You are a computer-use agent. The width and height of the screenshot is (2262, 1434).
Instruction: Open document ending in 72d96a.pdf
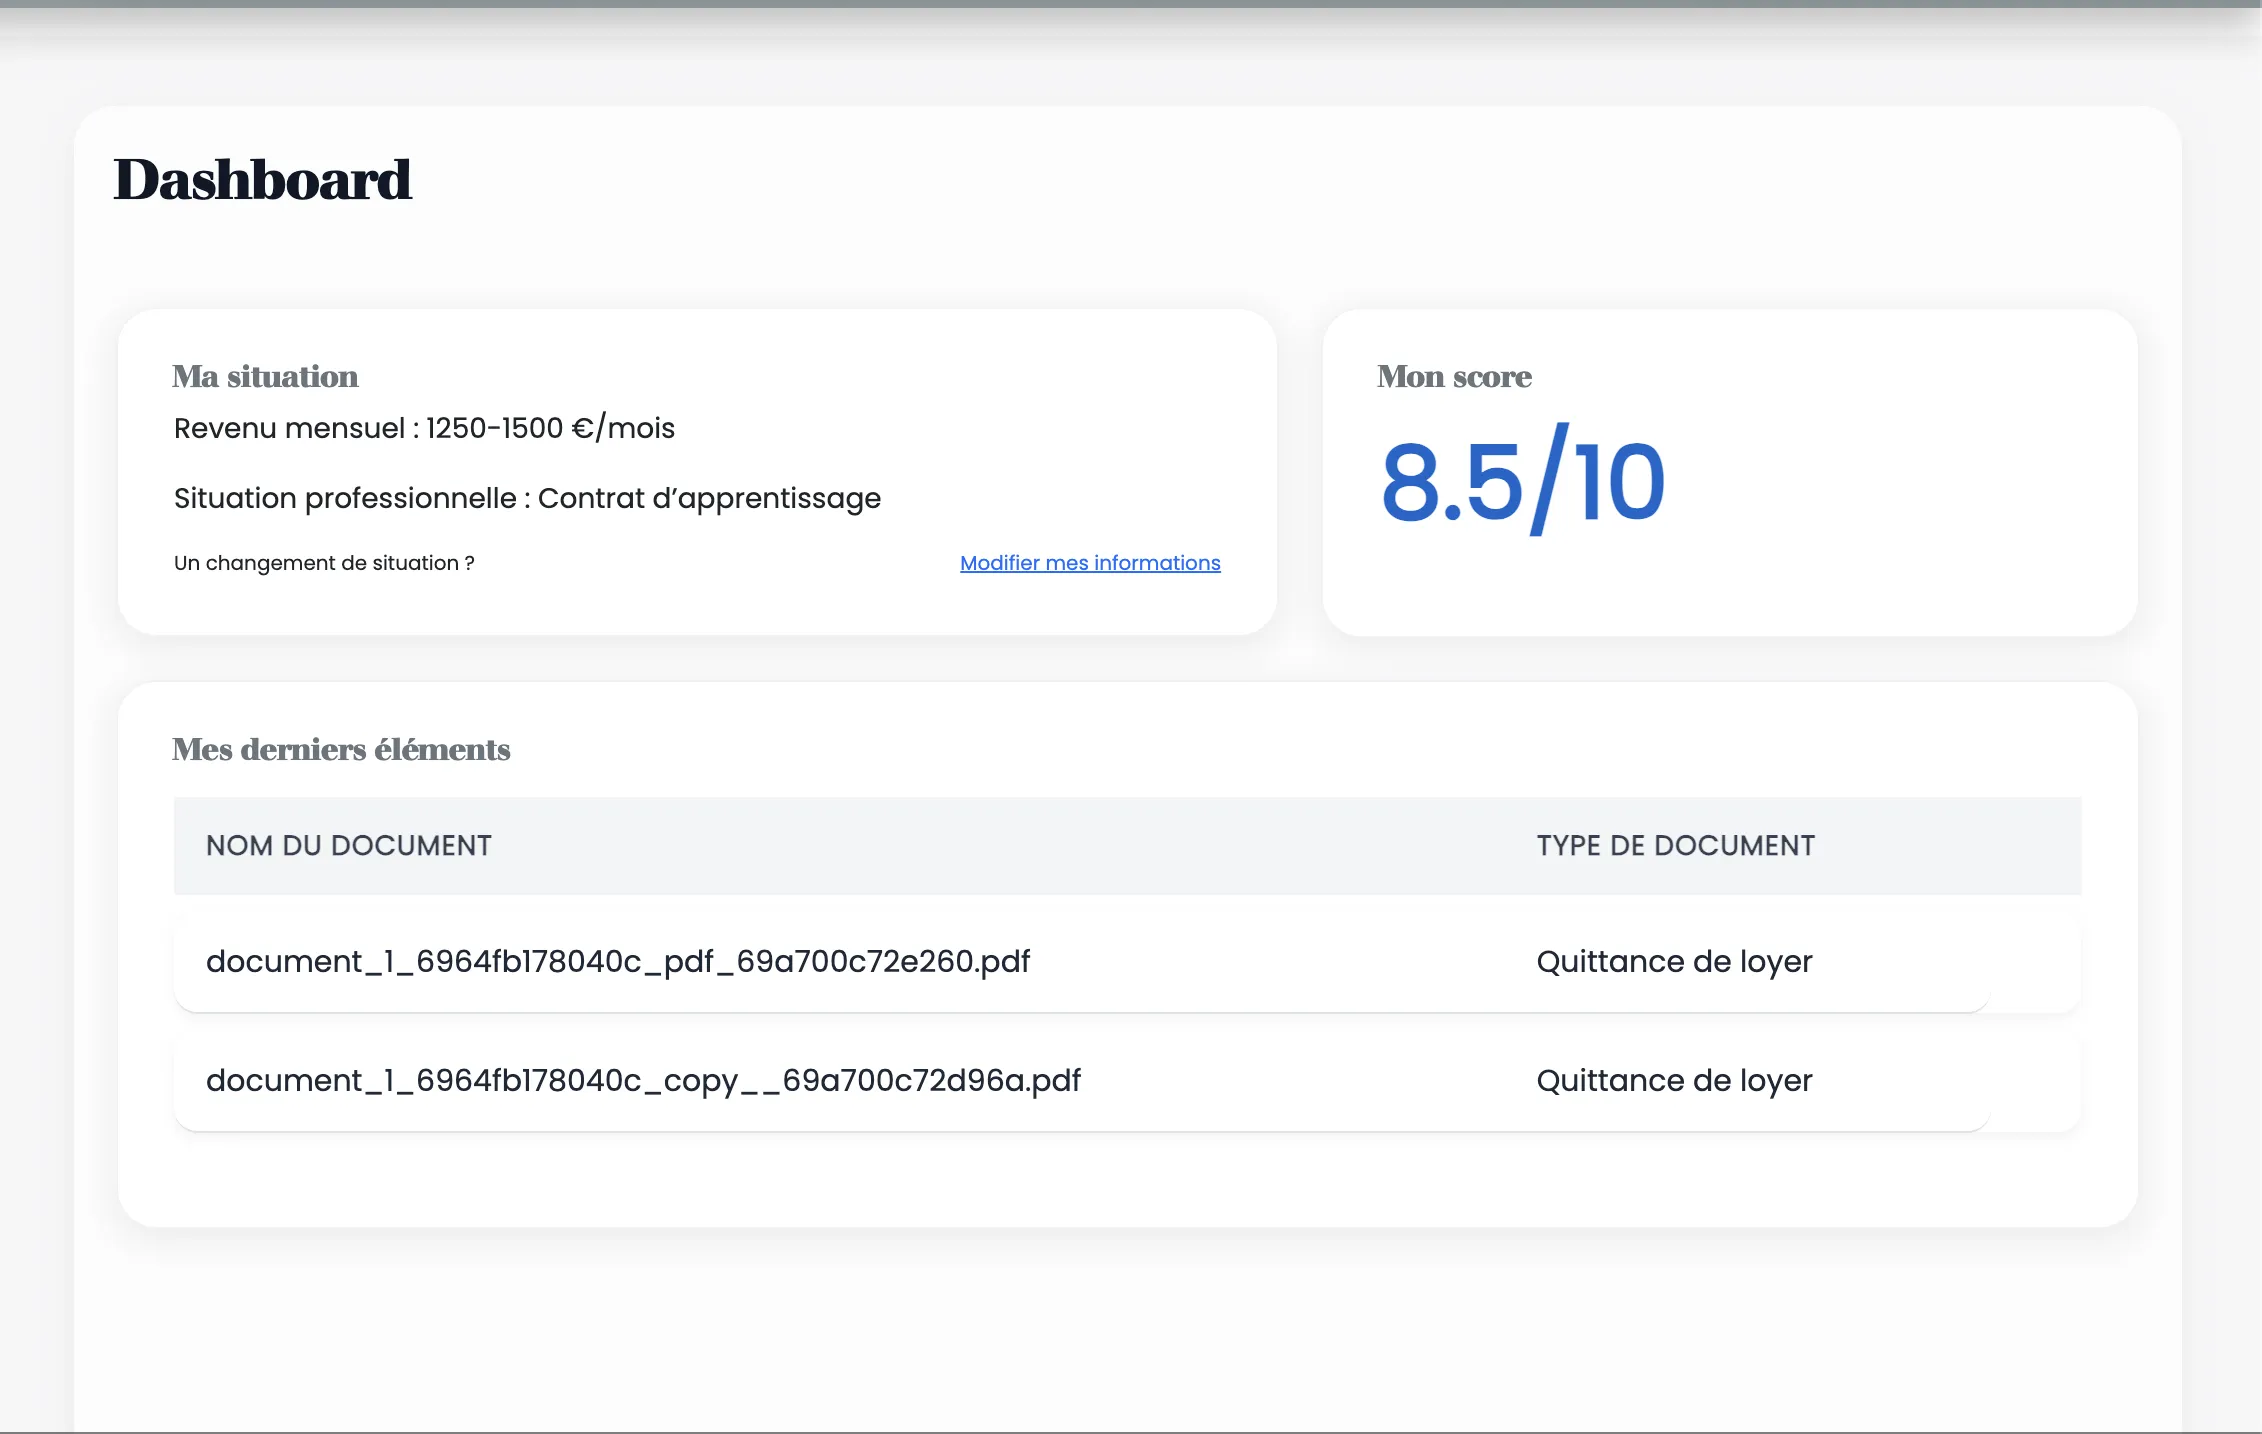[x=643, y=1080]
